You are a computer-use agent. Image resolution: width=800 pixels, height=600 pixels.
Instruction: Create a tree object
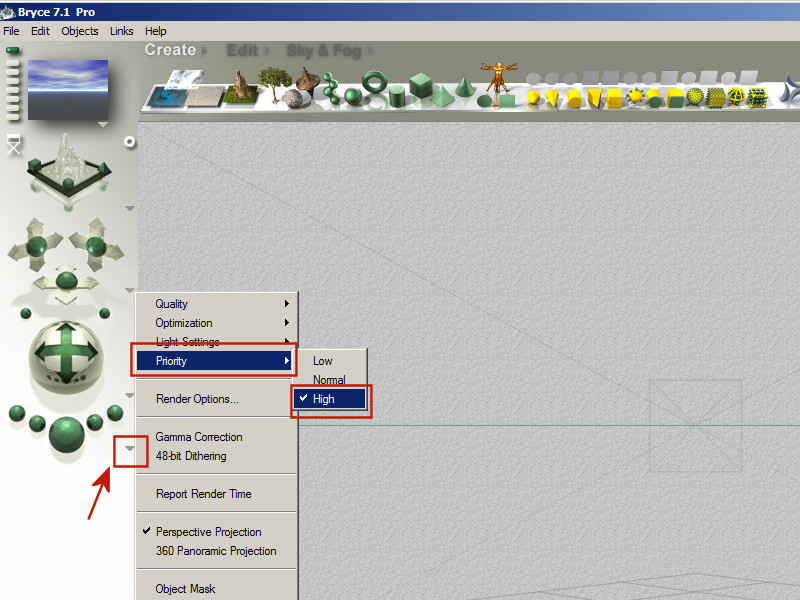point(274,84)
